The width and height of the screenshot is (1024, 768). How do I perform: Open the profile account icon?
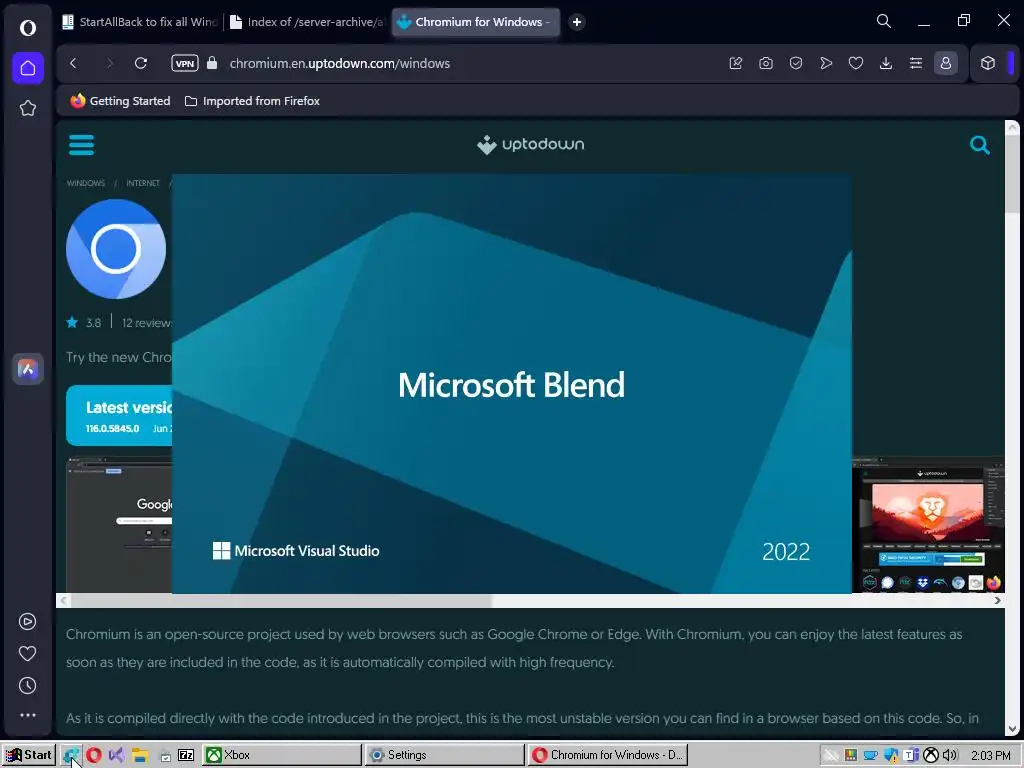coord(946,63)
